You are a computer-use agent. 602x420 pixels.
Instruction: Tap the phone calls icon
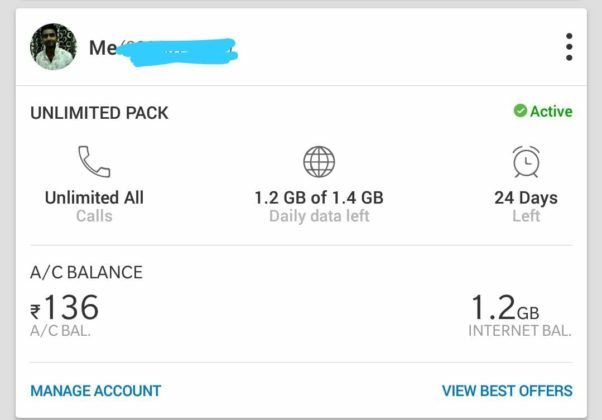(94, 162)
